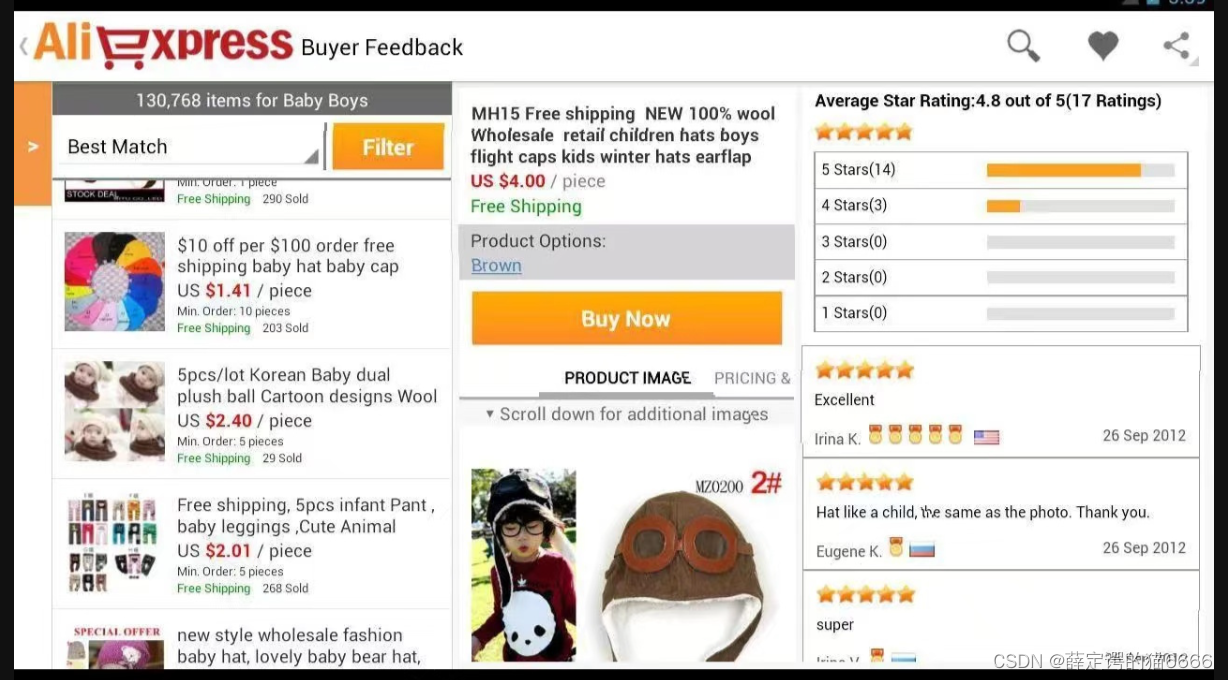Open Korean Baby dual plush ball listing
Screen dimensions: 1228x680
(x=307, y=385)
